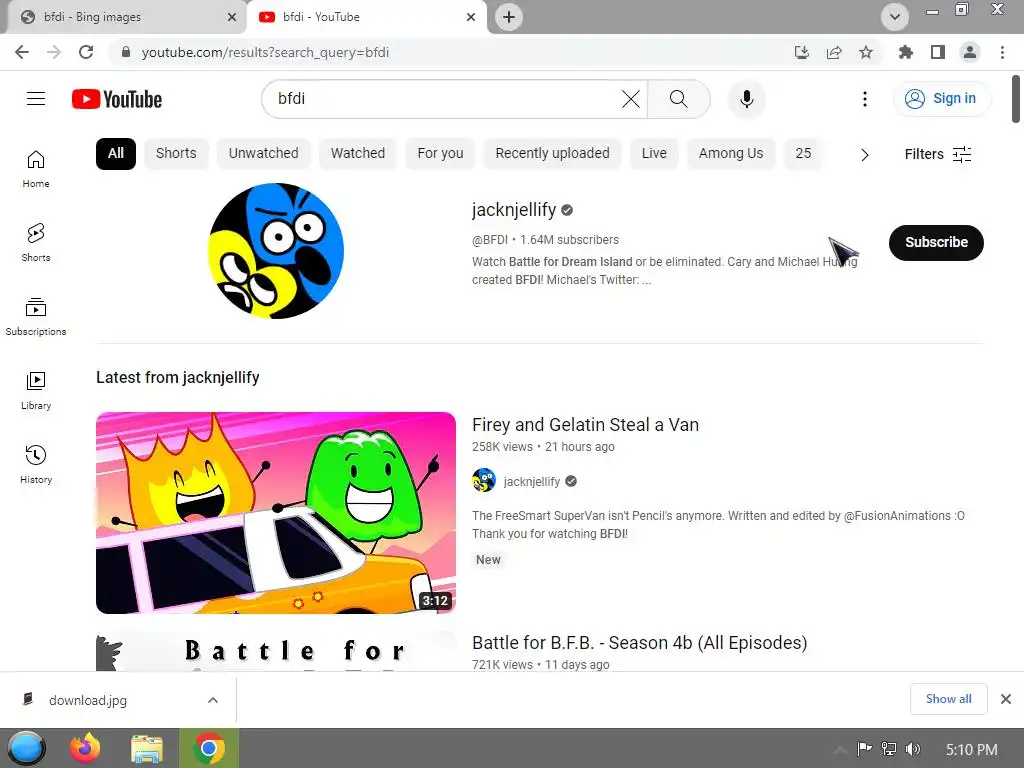The image size is (1024, 768).
Task: Select the All filter chip
Action: point(116,154)
